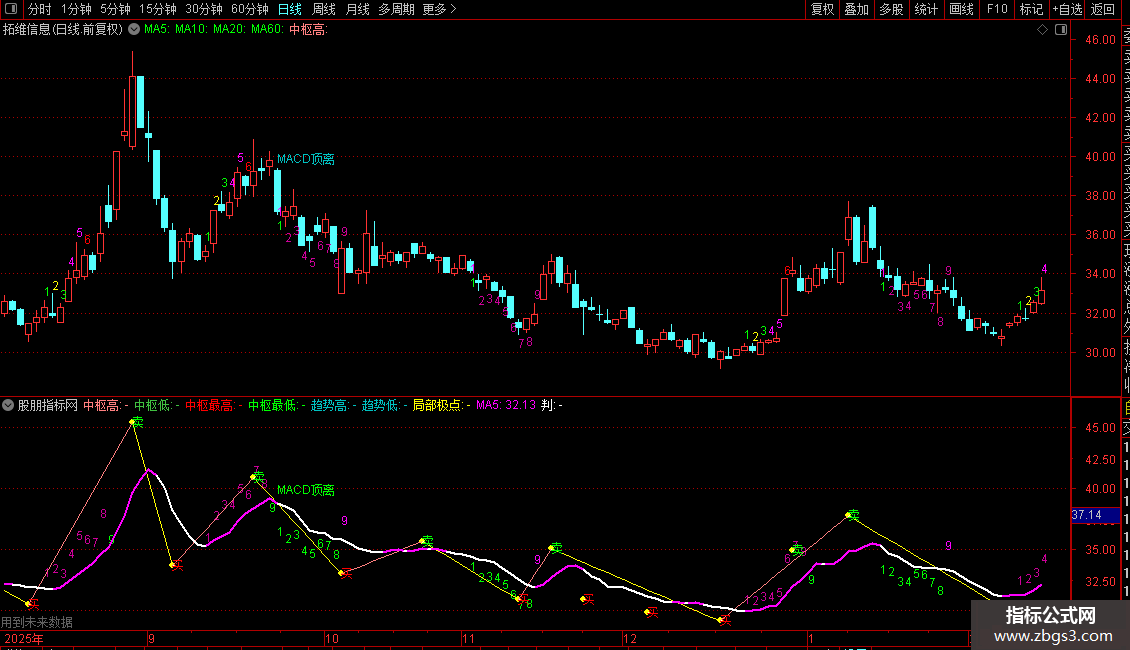Click the 37.14 price label on the sub-chart axis
This screenshot has width=1130, height=650.
[1086, 515]
